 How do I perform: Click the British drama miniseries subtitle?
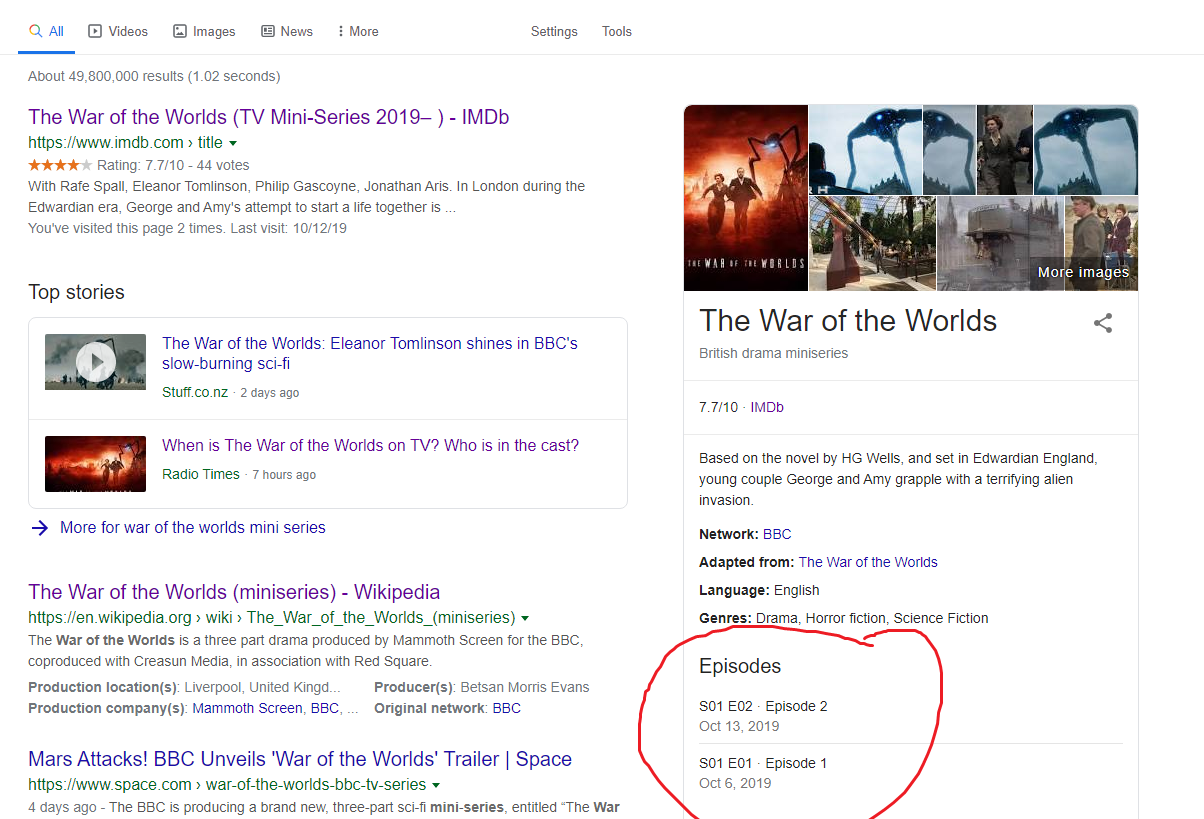click(x=774, y=353)
